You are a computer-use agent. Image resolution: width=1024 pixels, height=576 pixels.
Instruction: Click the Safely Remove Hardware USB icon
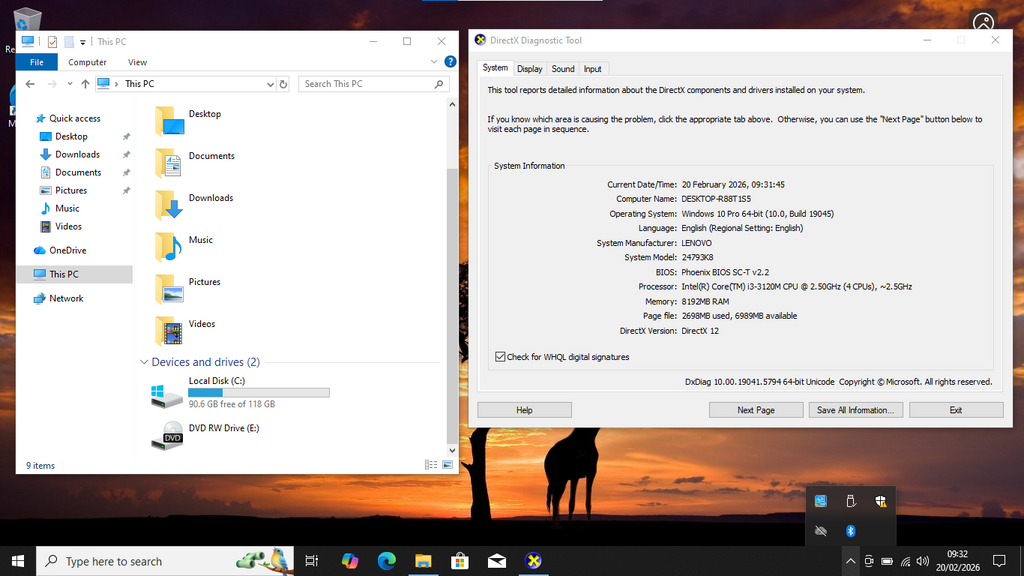click(x=850, y=500)
